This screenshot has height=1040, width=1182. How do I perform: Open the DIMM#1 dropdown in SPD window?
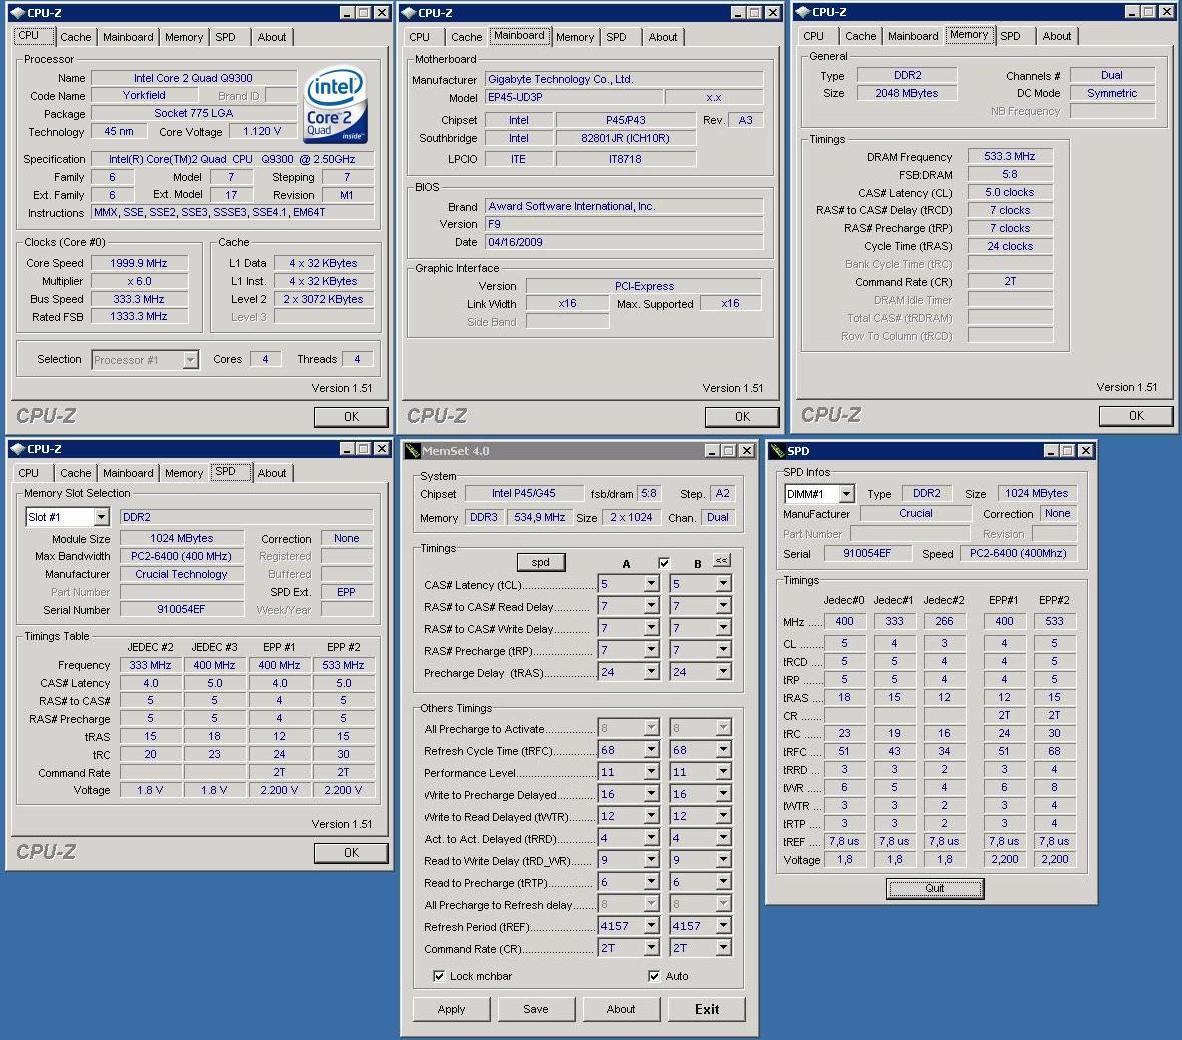(847, 494)
